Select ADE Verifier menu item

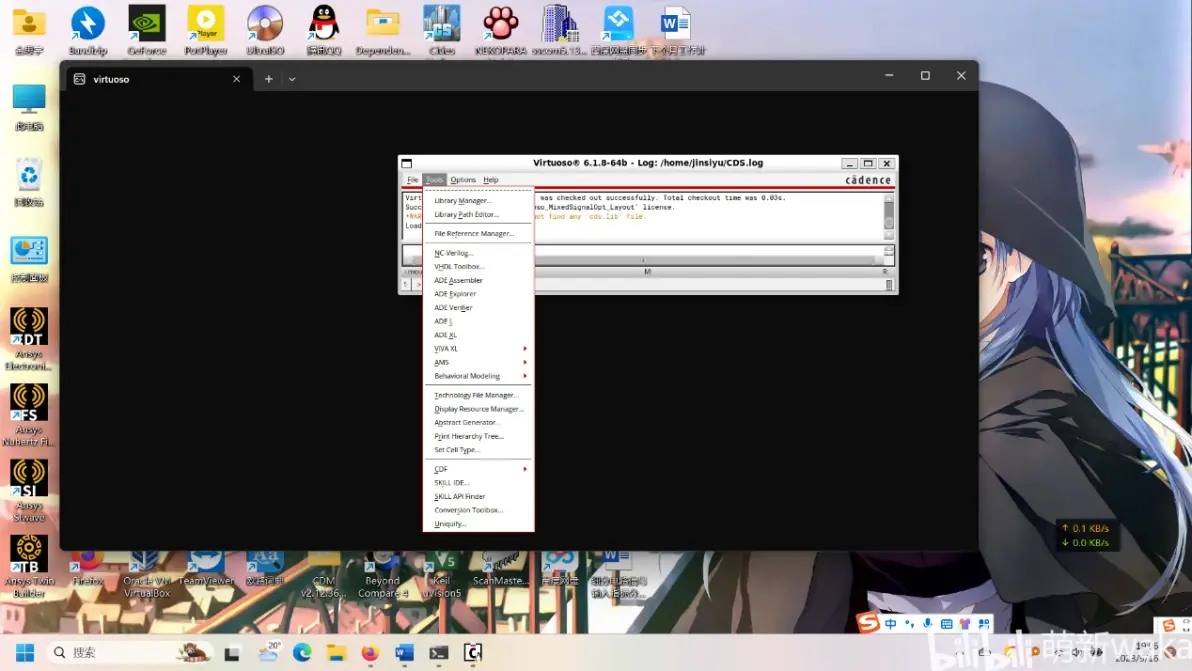click(478, 308)
